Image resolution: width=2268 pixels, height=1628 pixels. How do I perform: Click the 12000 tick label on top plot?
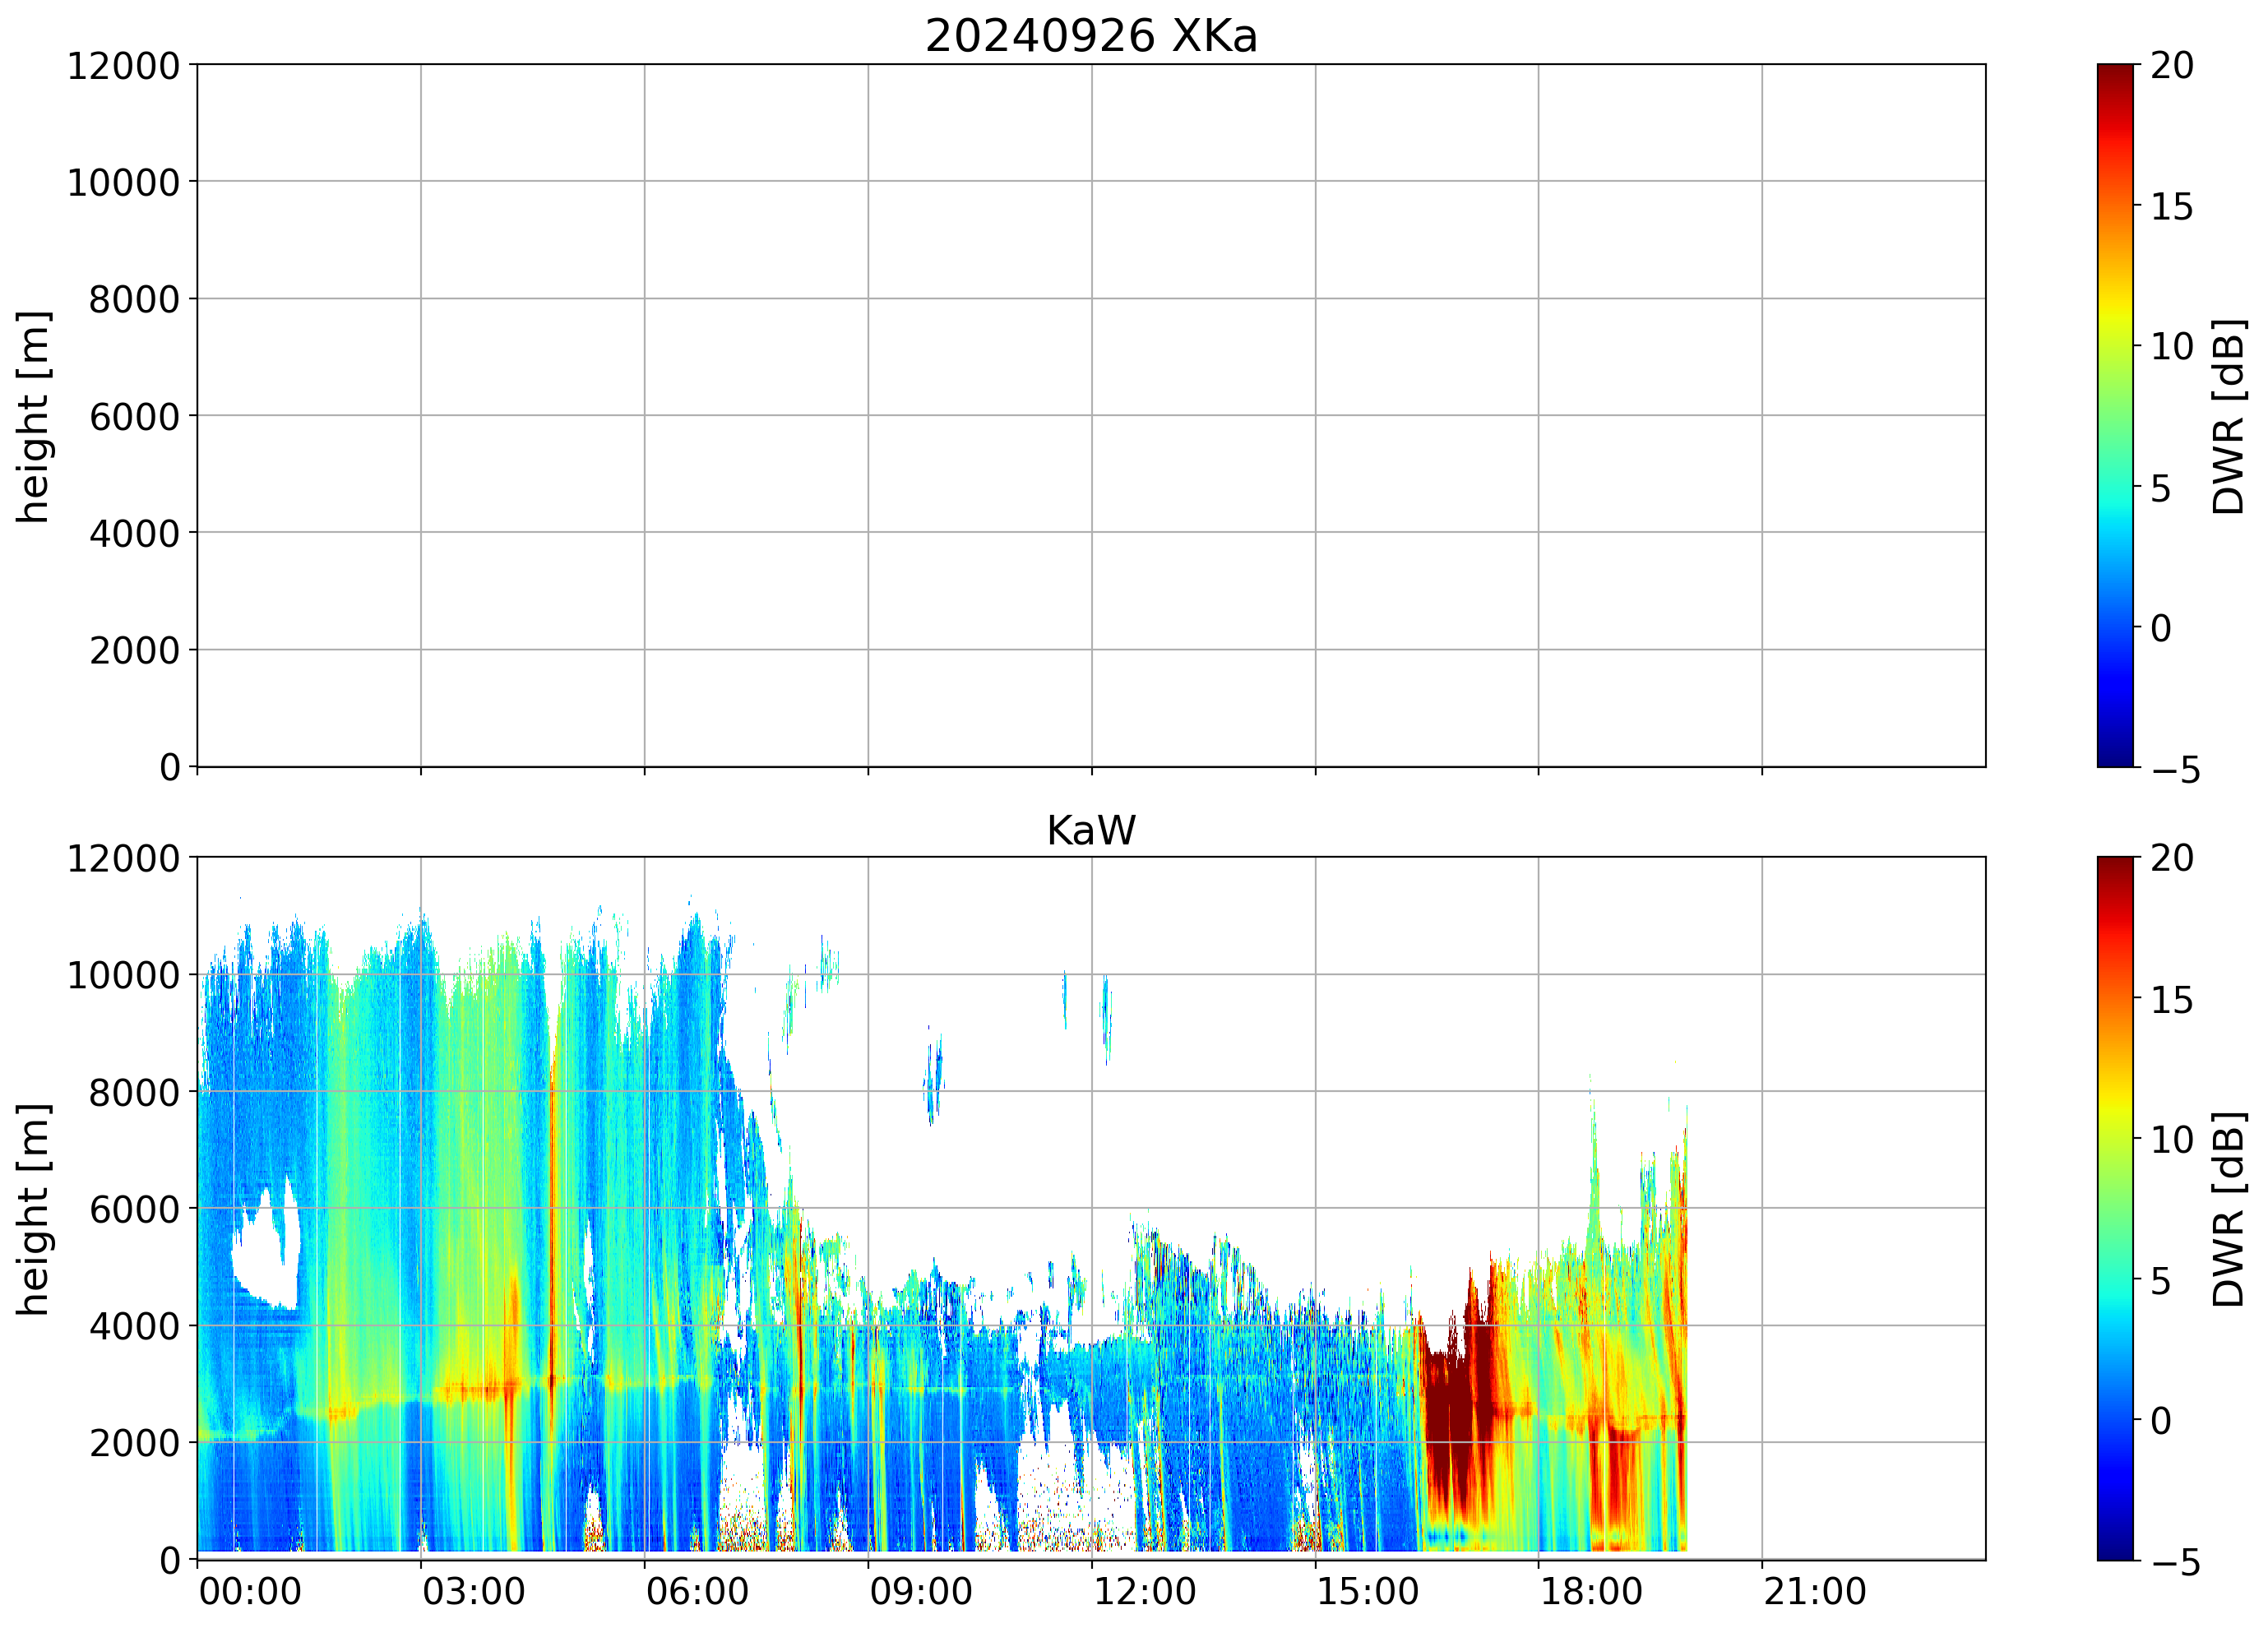(x=123, y=66)
